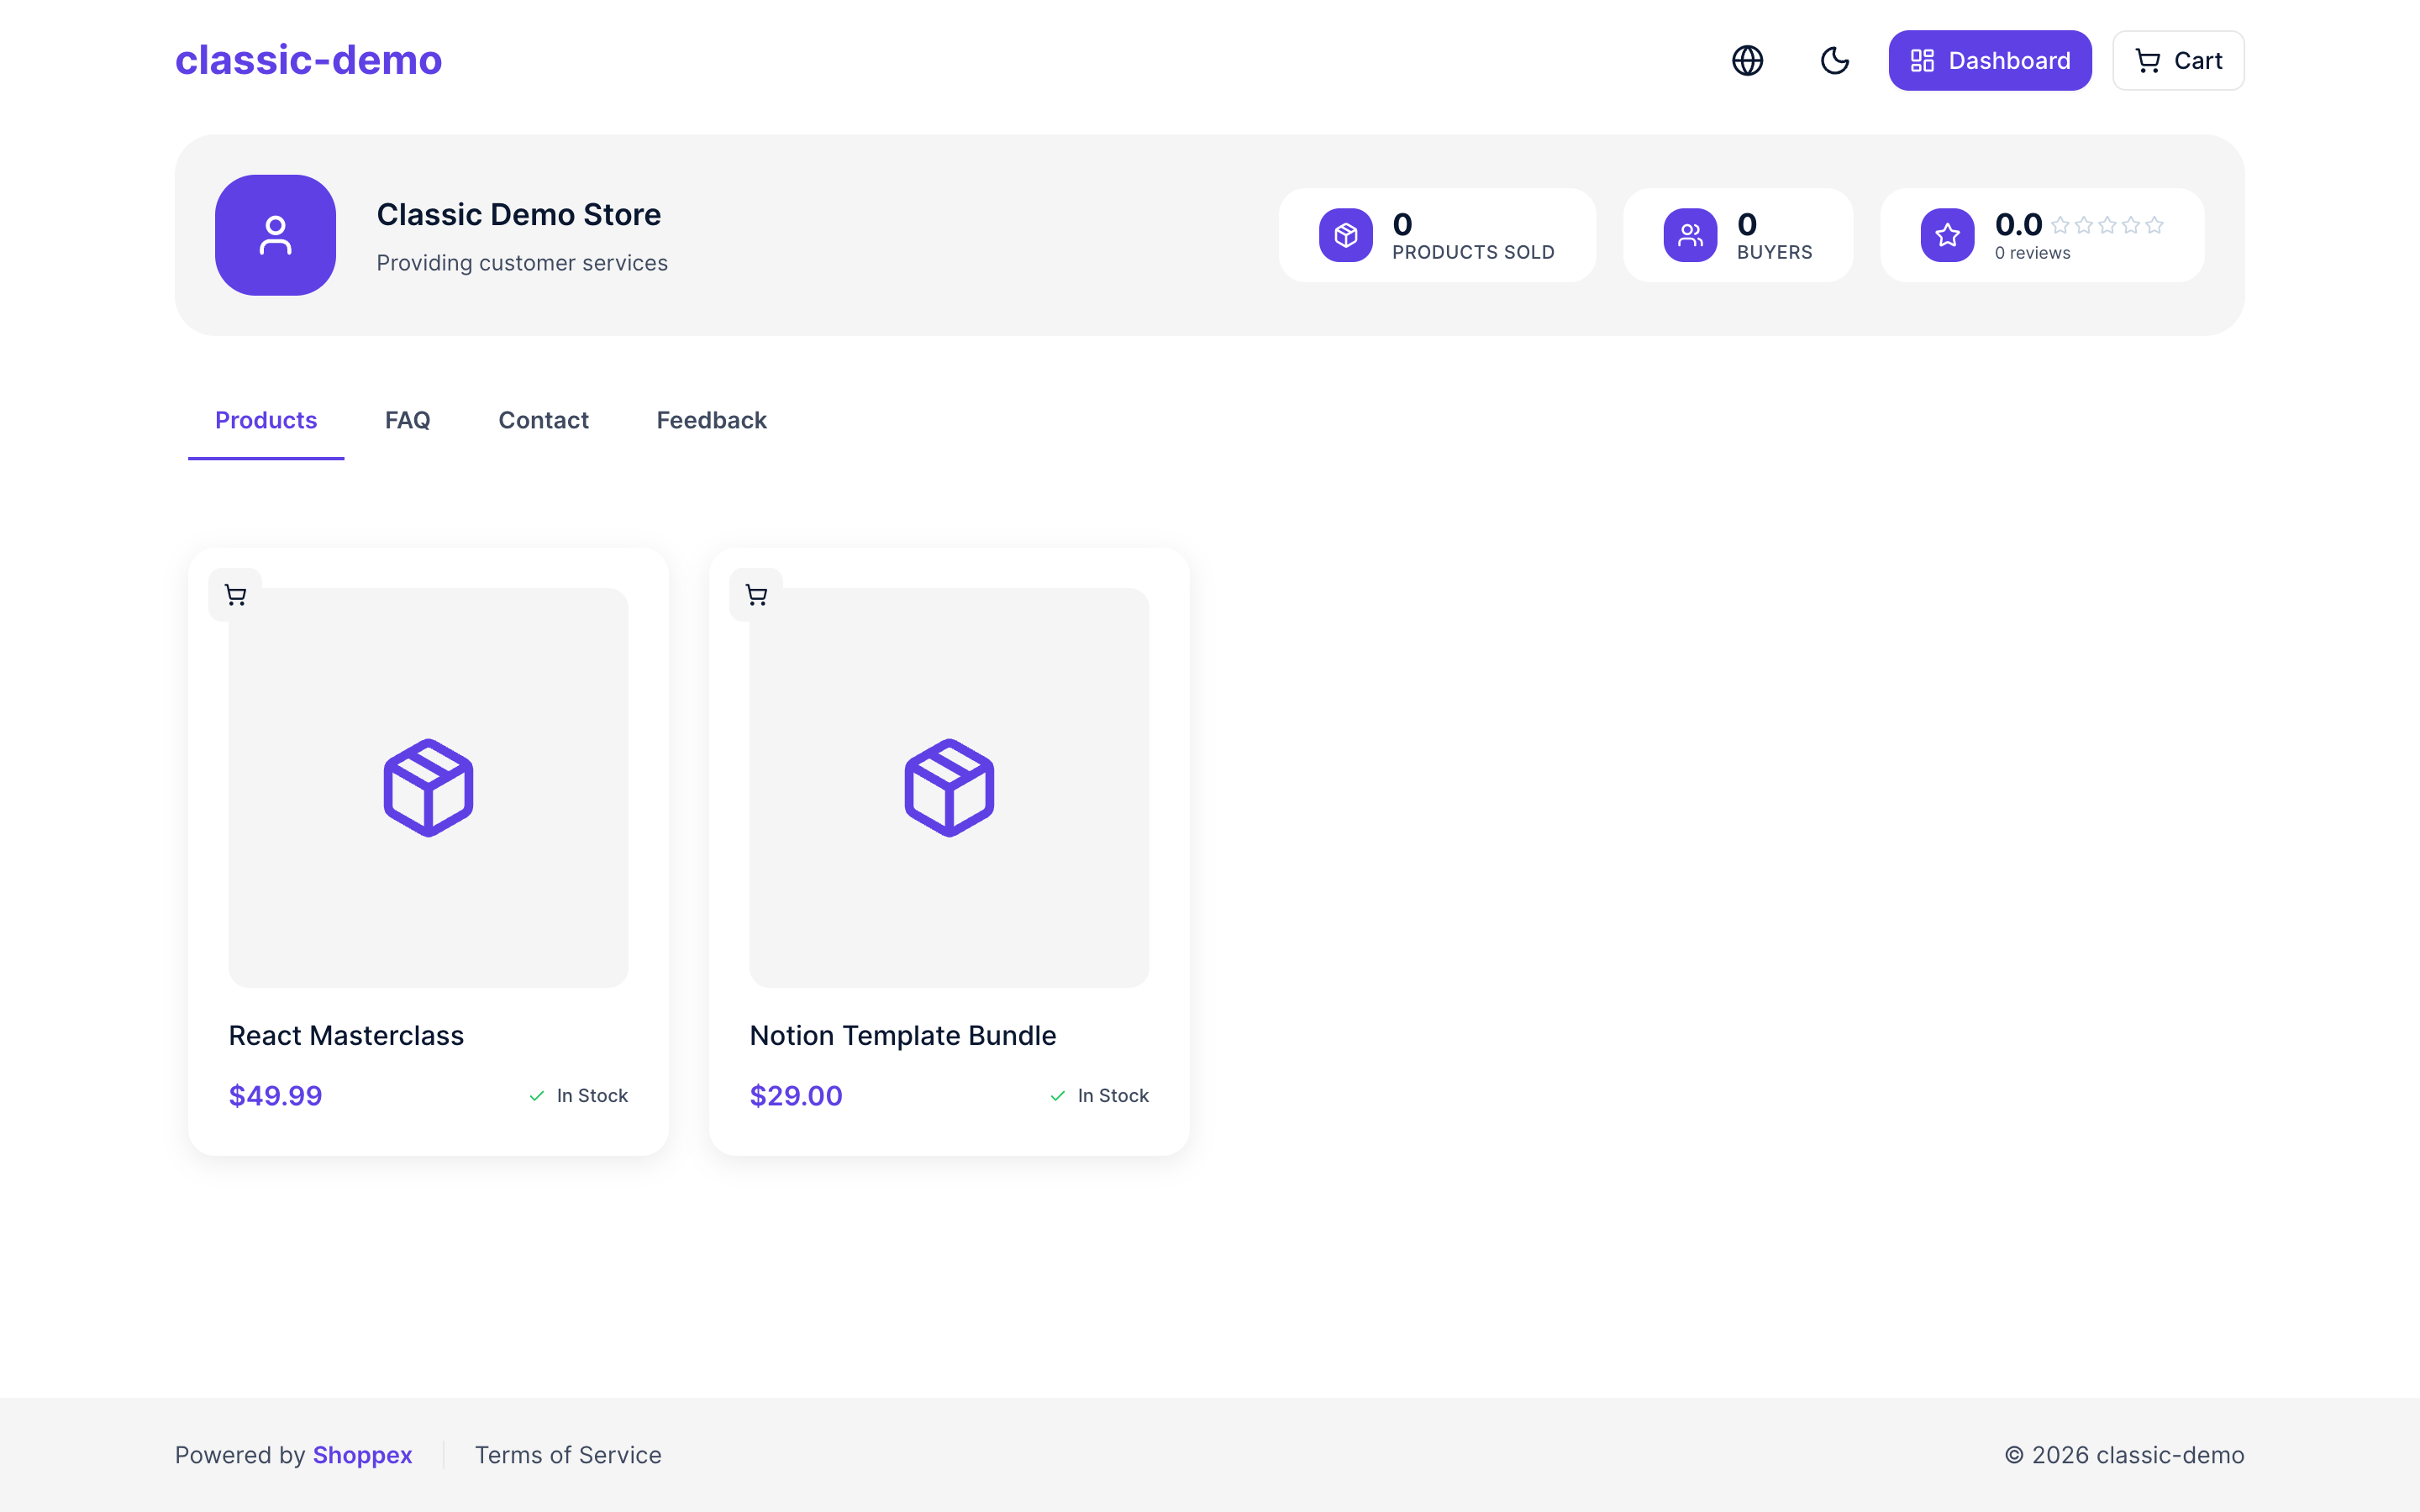Click the buyers group icon
The image size is (2420, 1512).
coord(1690,234)
